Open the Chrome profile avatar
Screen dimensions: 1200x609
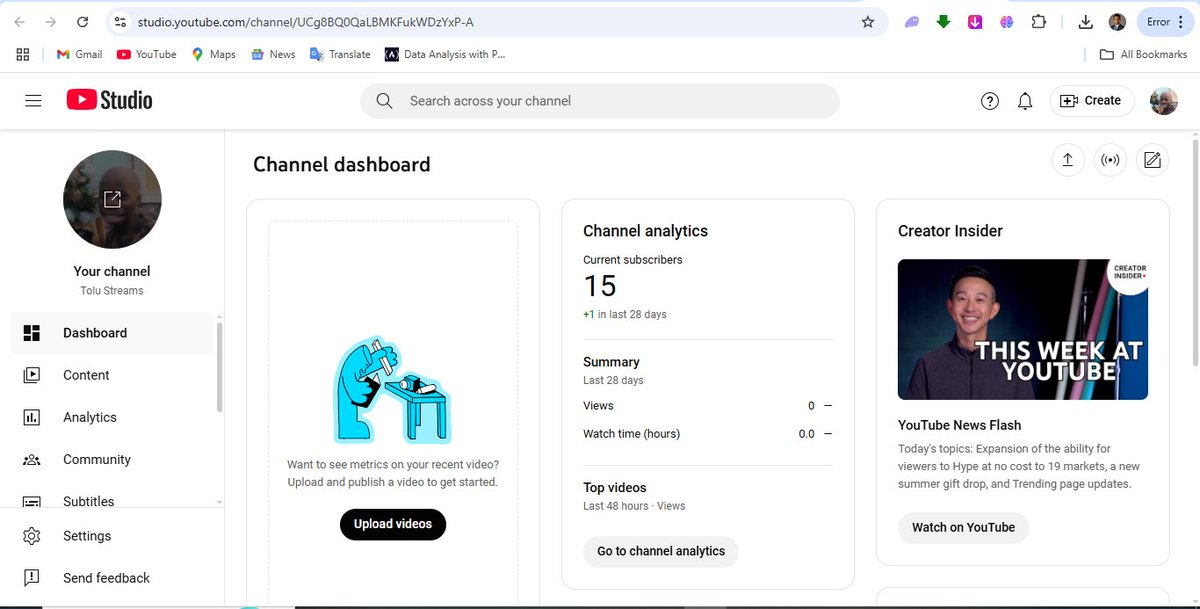(x=1118, y=22)
